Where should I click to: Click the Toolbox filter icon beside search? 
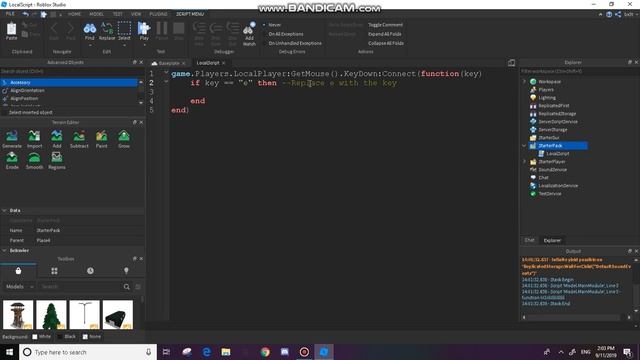coord(138,287)
